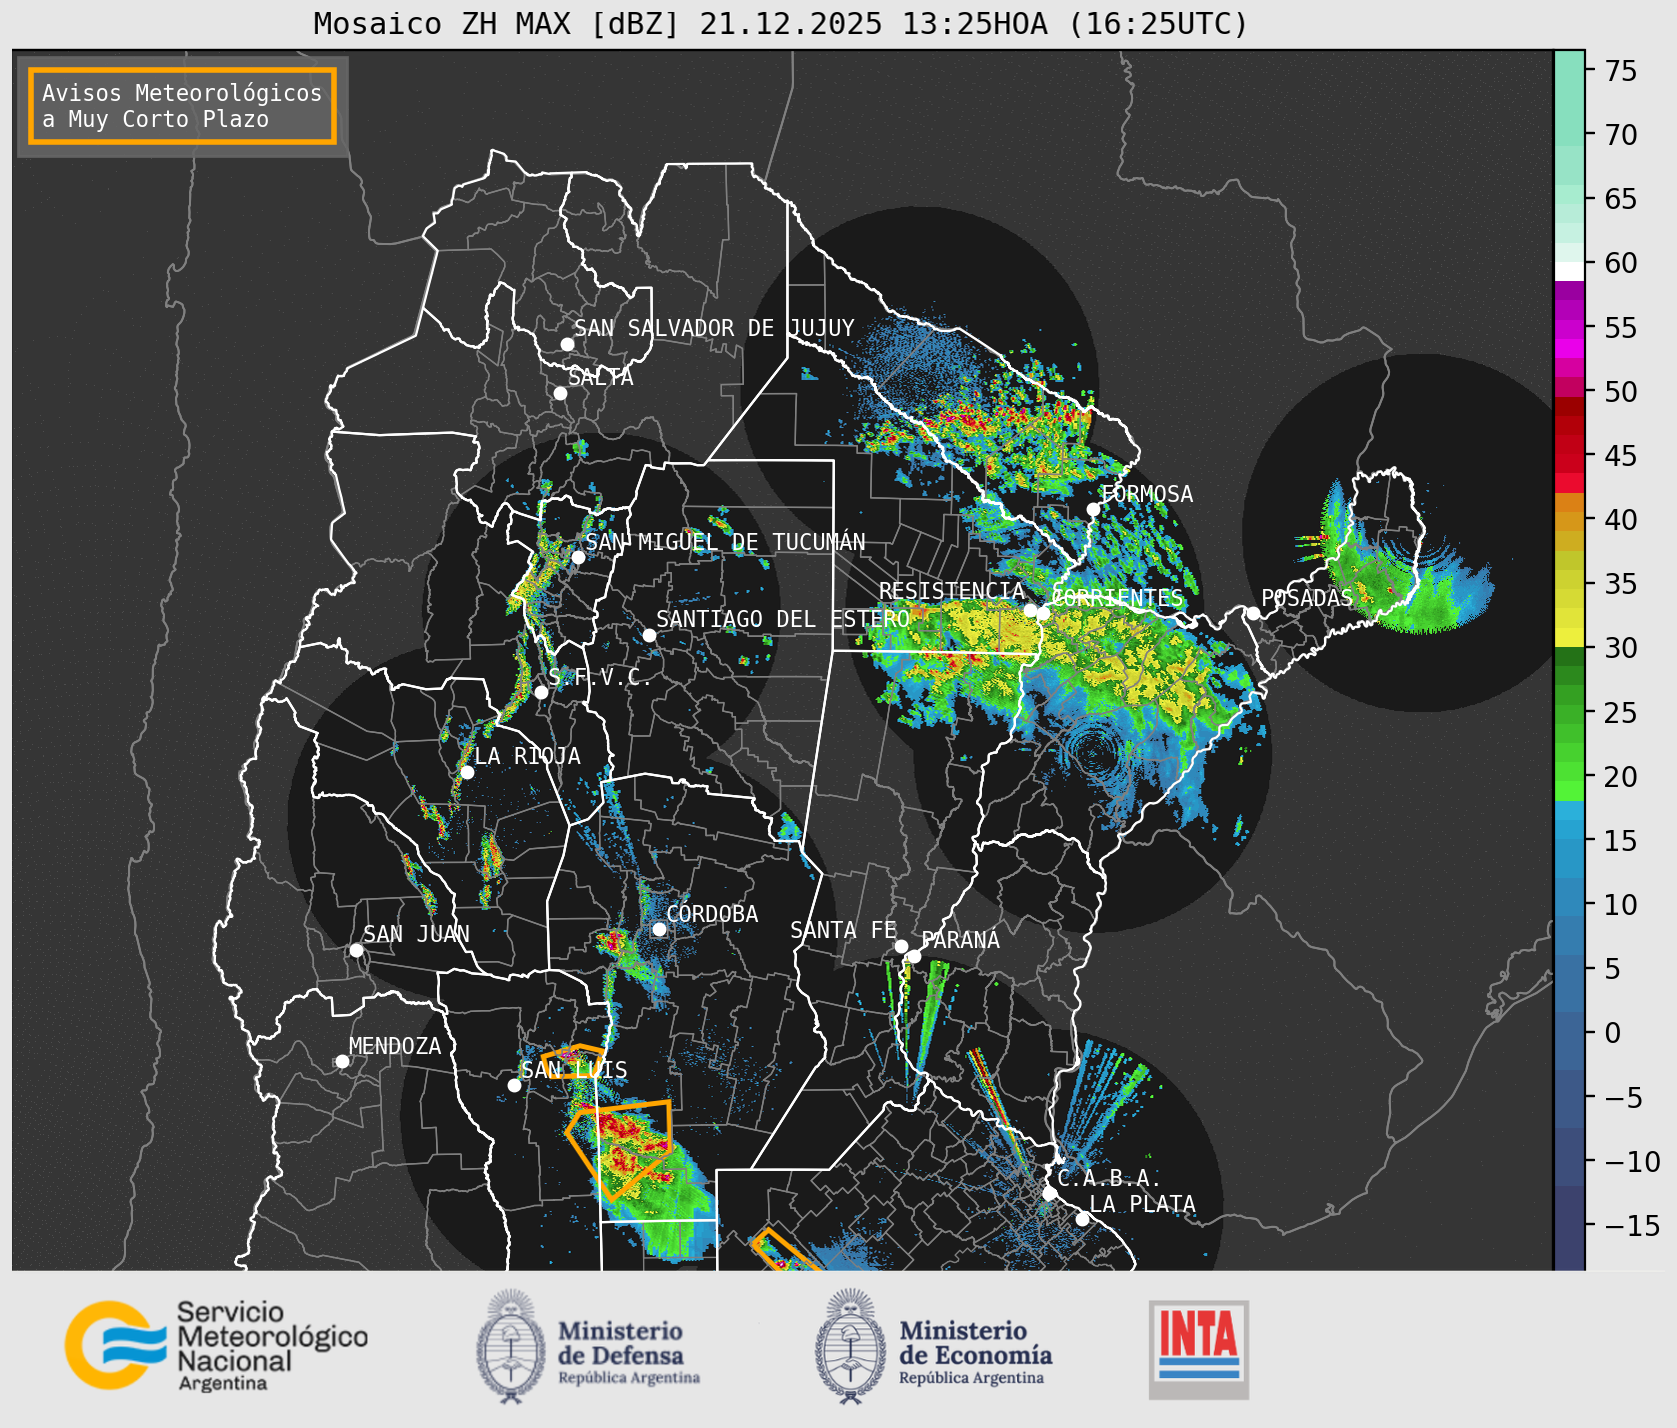The image size is (1677, 1428).
Task: Click the white 60 dBZ band on the scale
Action: click(1569, 270)
